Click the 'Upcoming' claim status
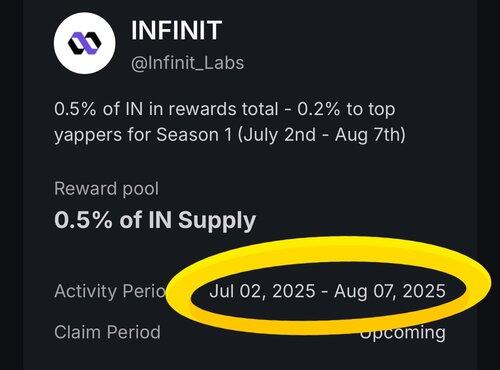 click(403, 333)
